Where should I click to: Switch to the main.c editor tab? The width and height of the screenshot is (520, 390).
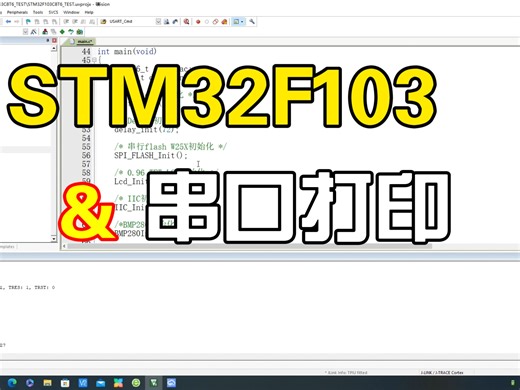(82, 42)
